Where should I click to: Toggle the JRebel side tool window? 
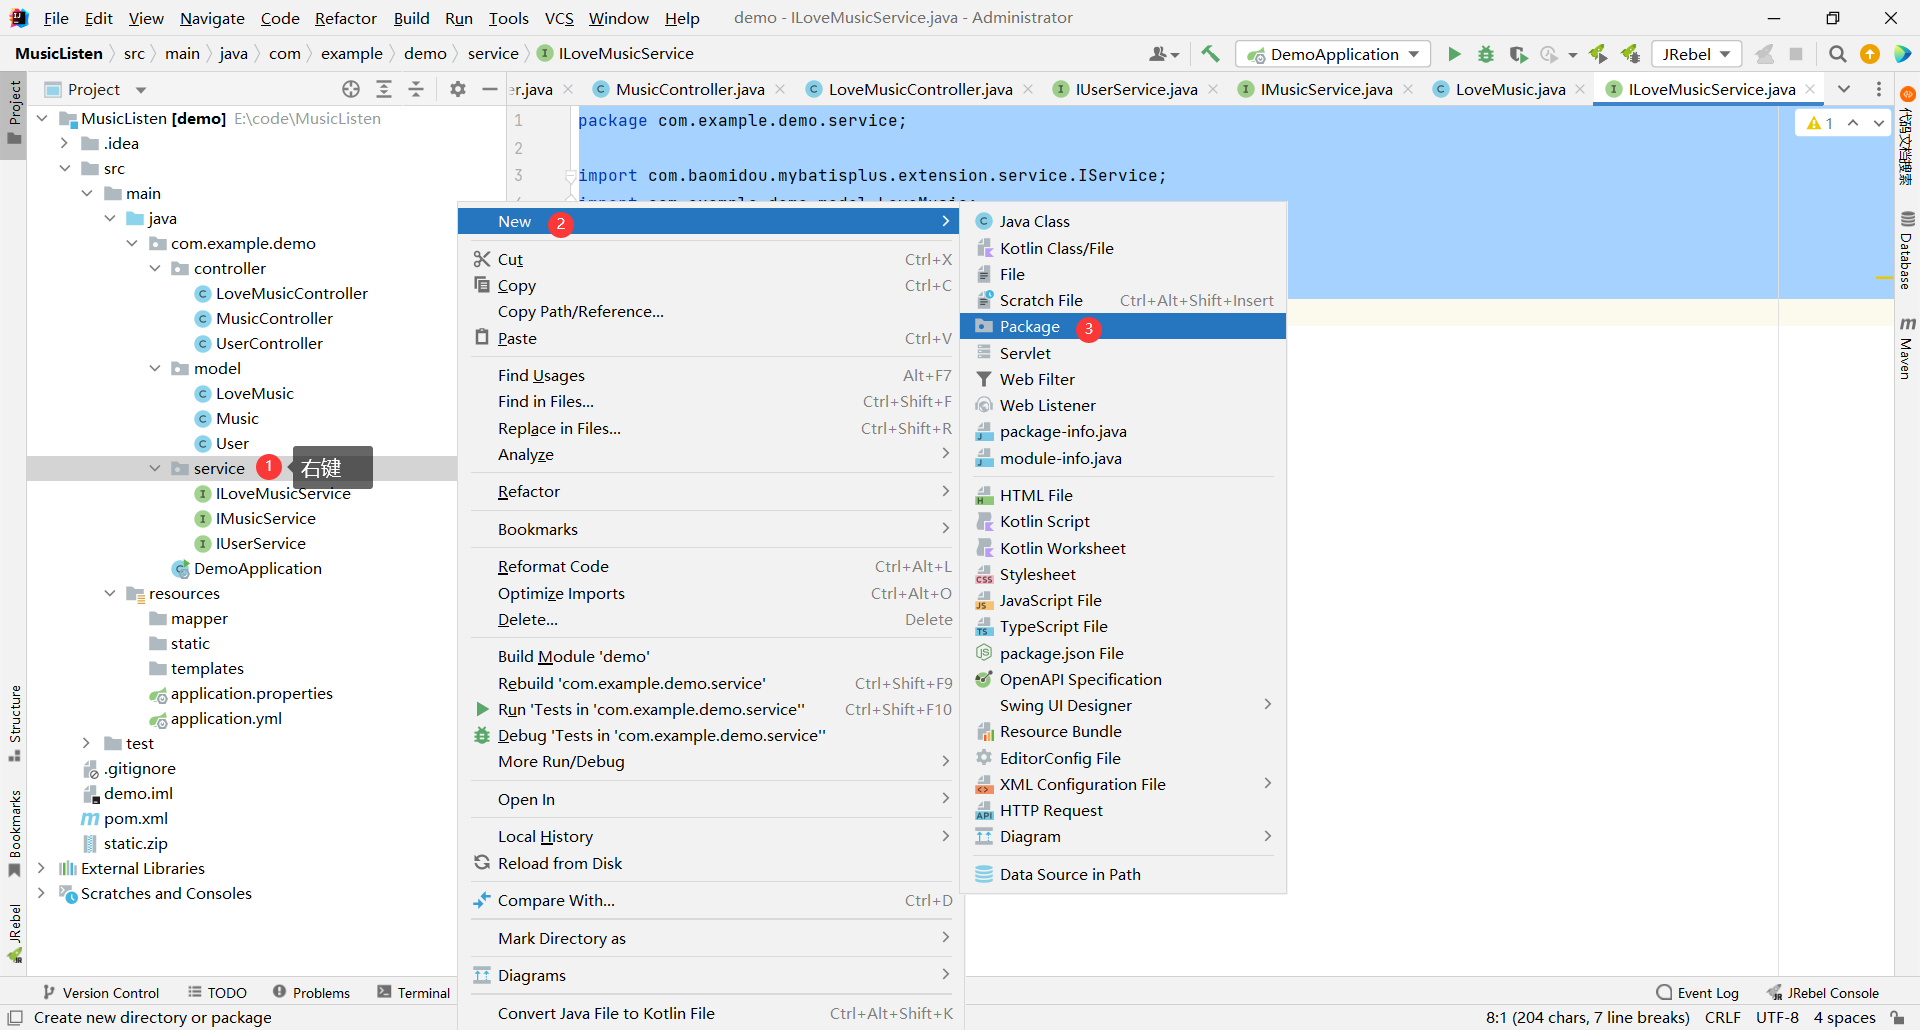tap(14, 933)
